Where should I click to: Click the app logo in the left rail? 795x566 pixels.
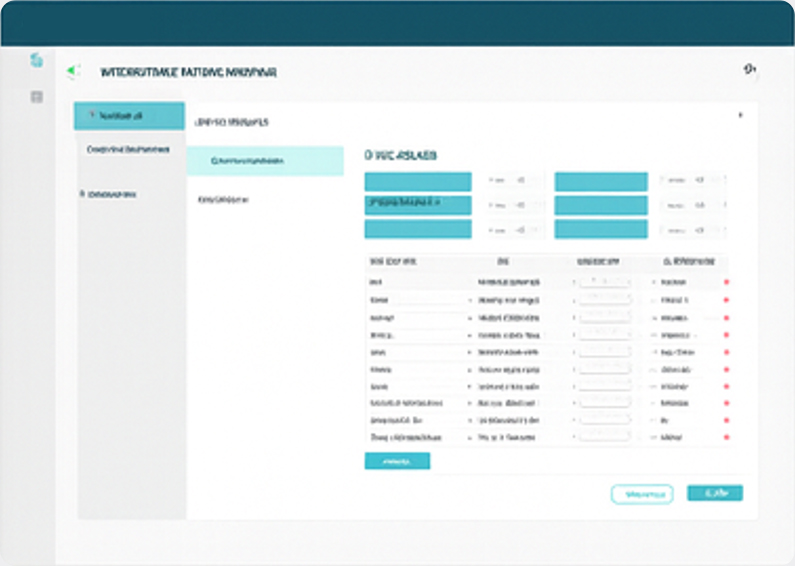(37, 61)
